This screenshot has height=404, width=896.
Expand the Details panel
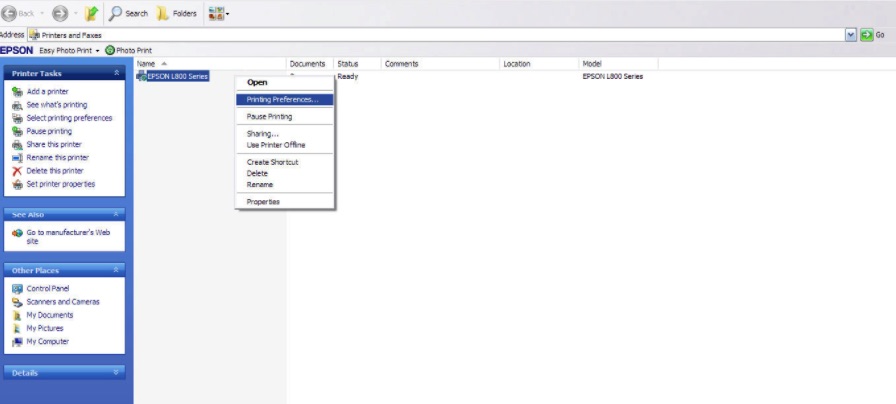(116, 372)
